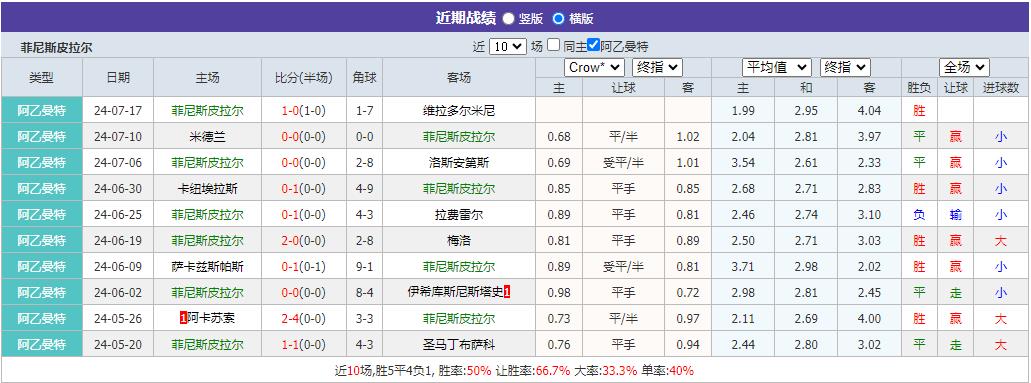
Task: Open the 洛斯安第斯 team link
Action: (x=458, y=163)
